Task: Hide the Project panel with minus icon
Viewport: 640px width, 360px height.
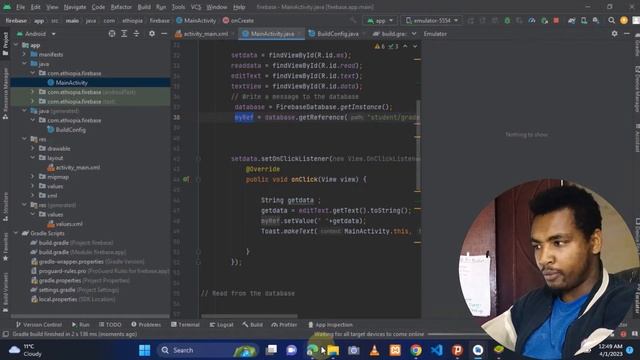Action: [x=164, y=34]
